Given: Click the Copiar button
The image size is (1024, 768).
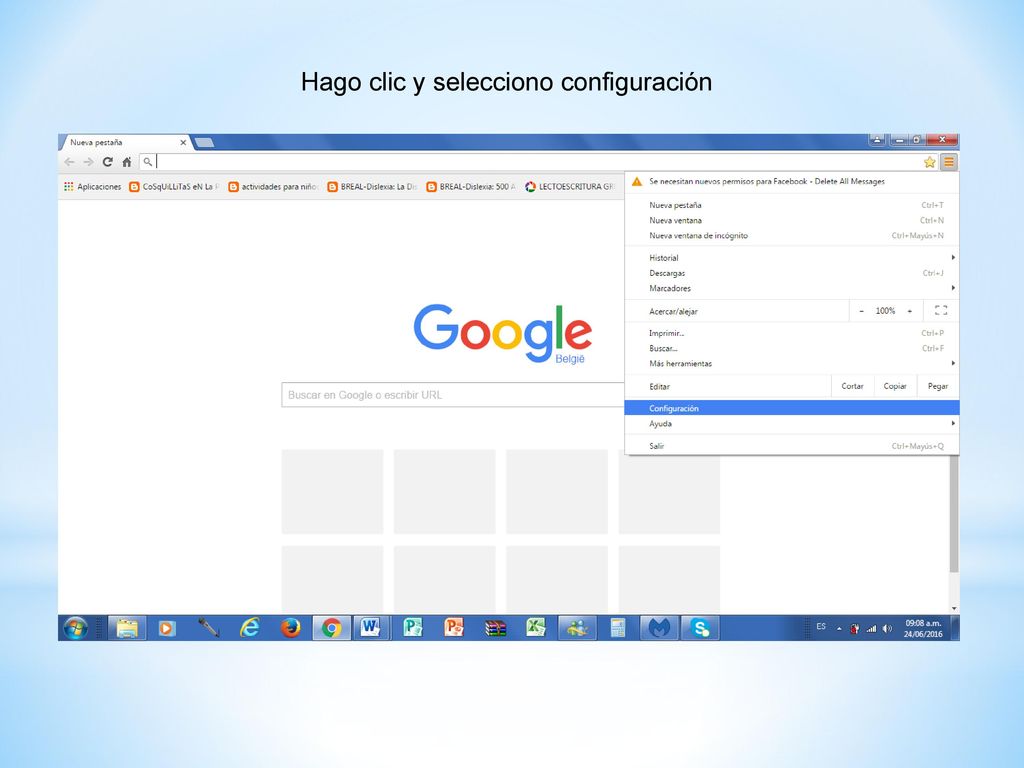Looking at the screenshot, I should [x=895, y=387].
